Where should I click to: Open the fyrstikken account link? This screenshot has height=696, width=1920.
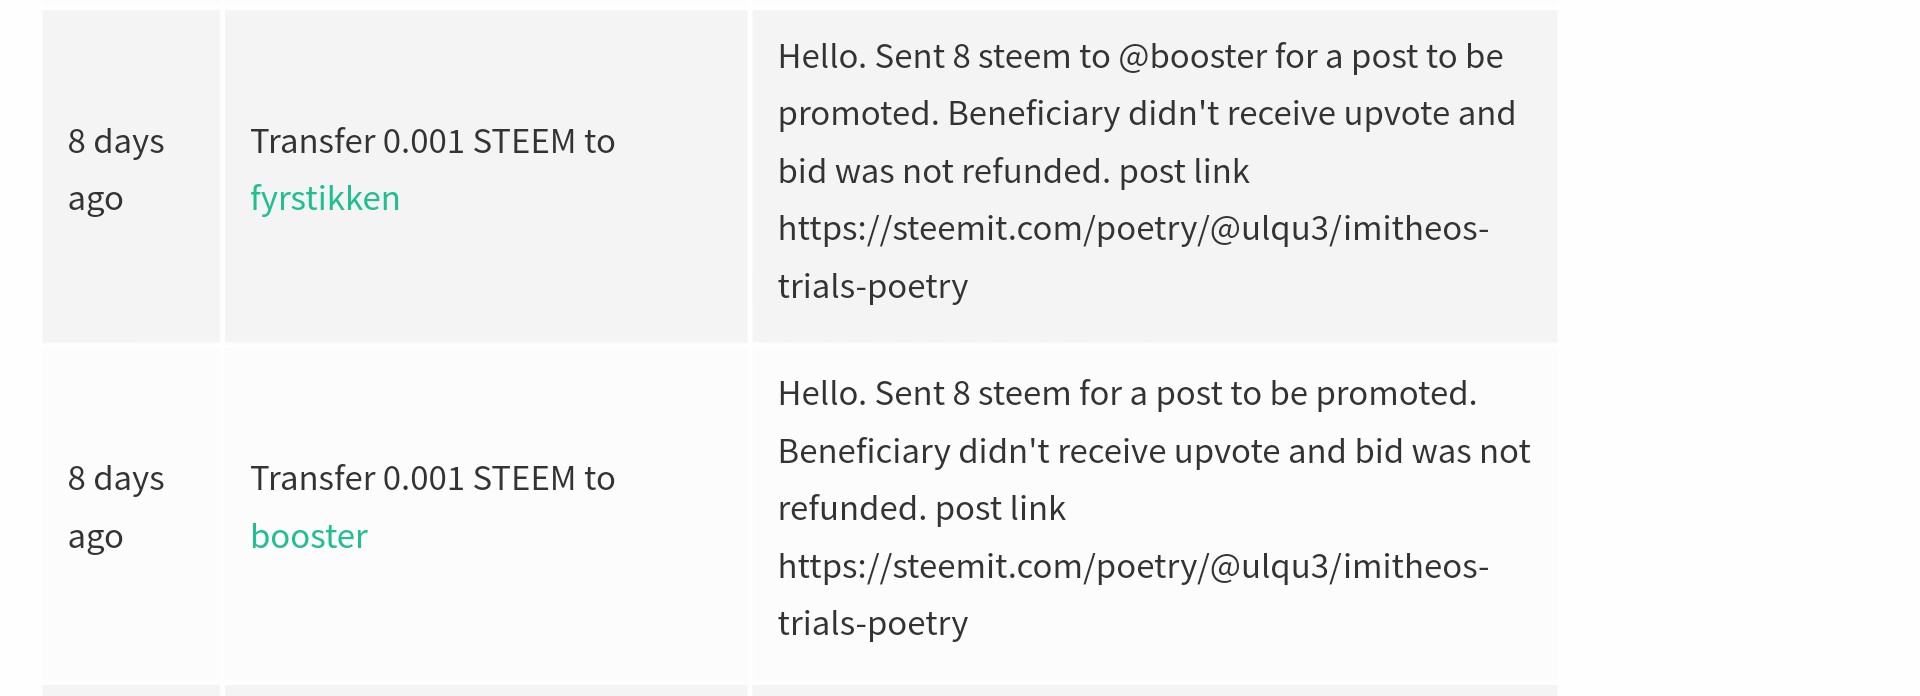click(x=325, y=199)
